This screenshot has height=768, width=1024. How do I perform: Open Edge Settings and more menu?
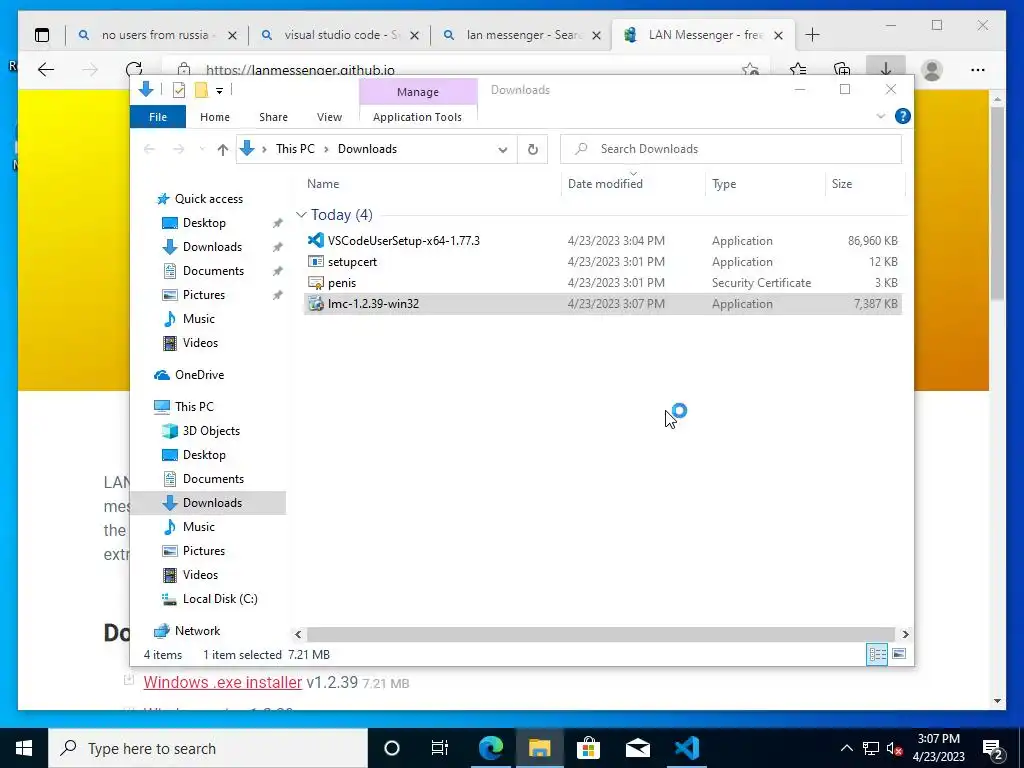(978, 70)
